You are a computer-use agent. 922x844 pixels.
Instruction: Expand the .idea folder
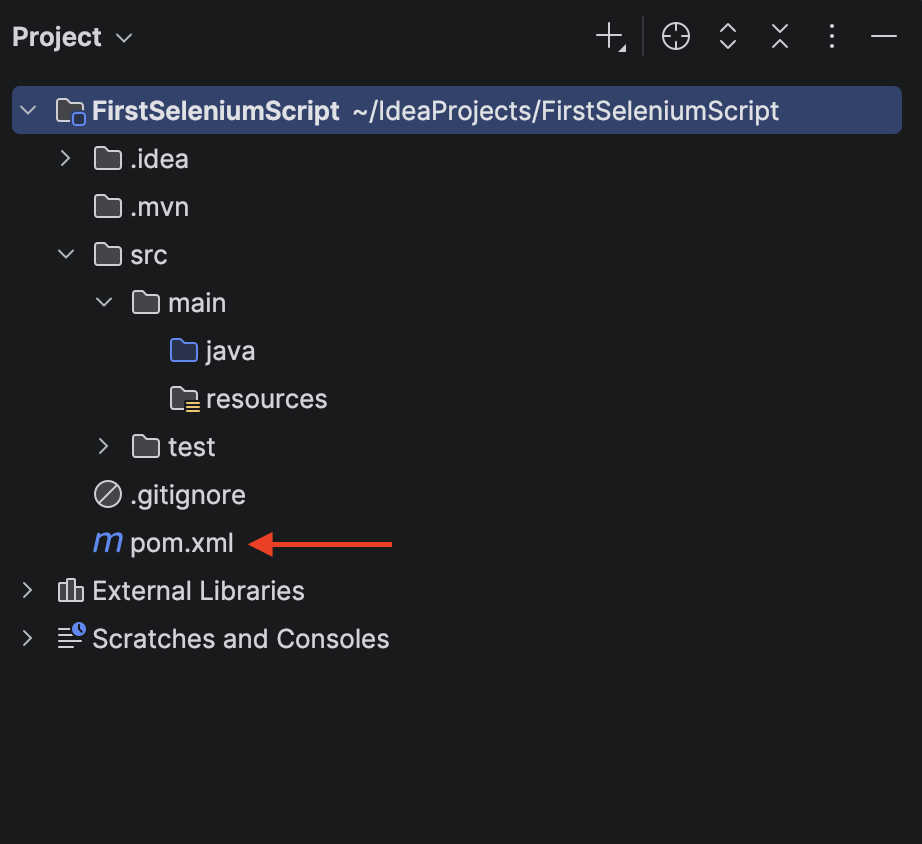click(64, 158)
